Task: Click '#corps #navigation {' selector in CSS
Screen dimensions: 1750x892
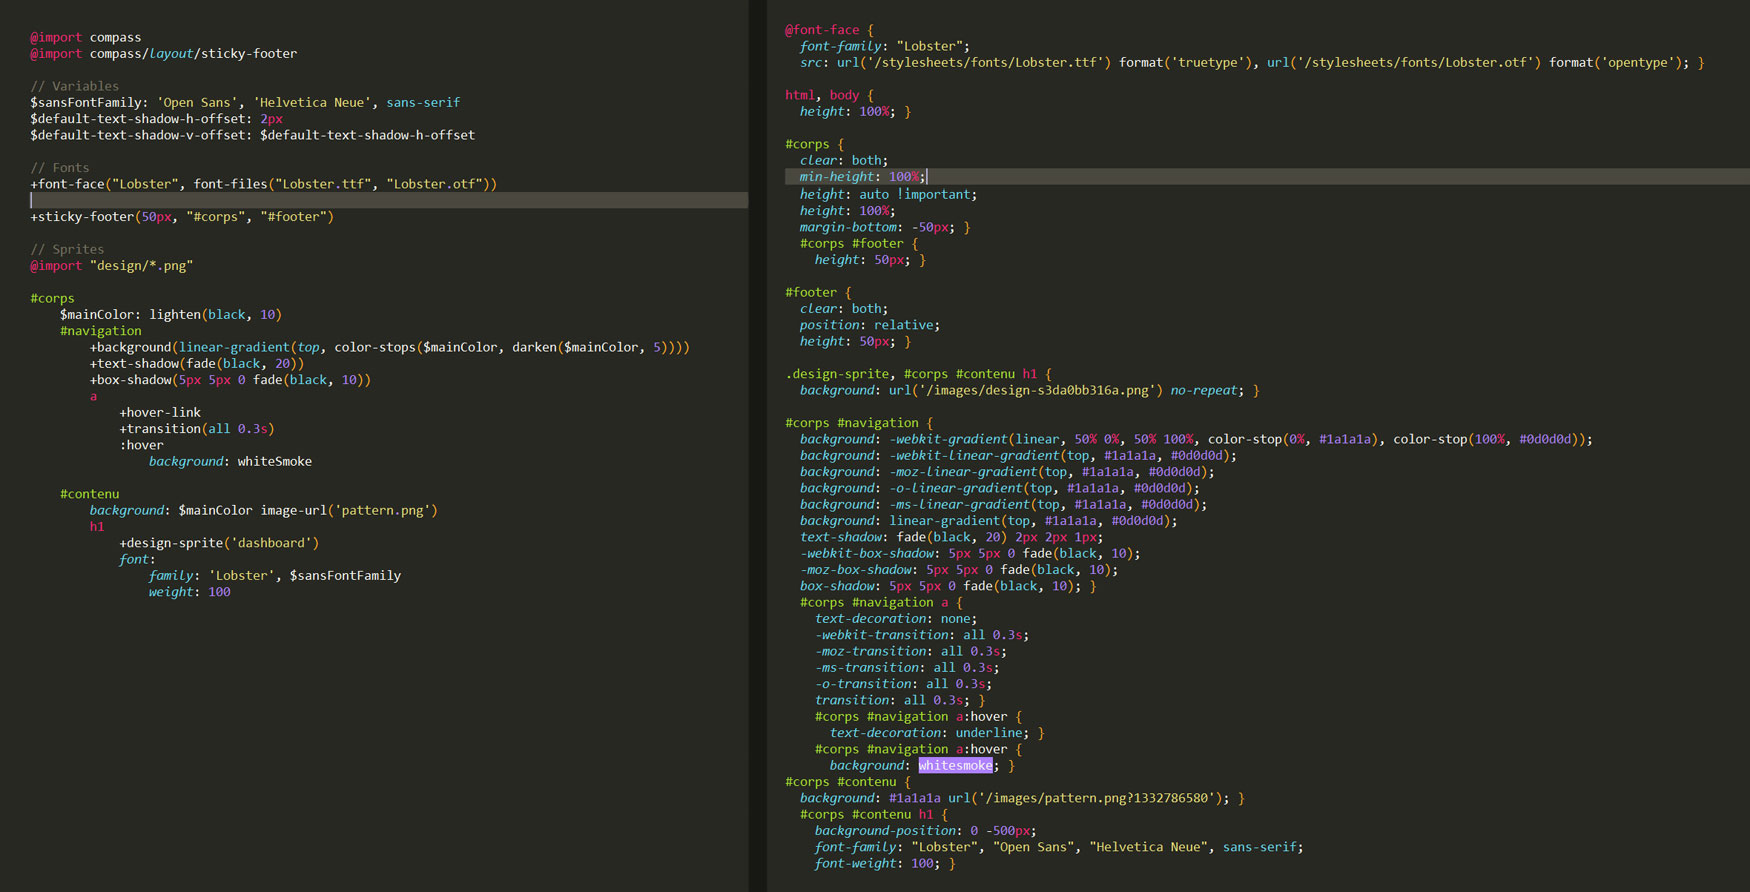Action: pyautogui.click(x=859, y=423)
